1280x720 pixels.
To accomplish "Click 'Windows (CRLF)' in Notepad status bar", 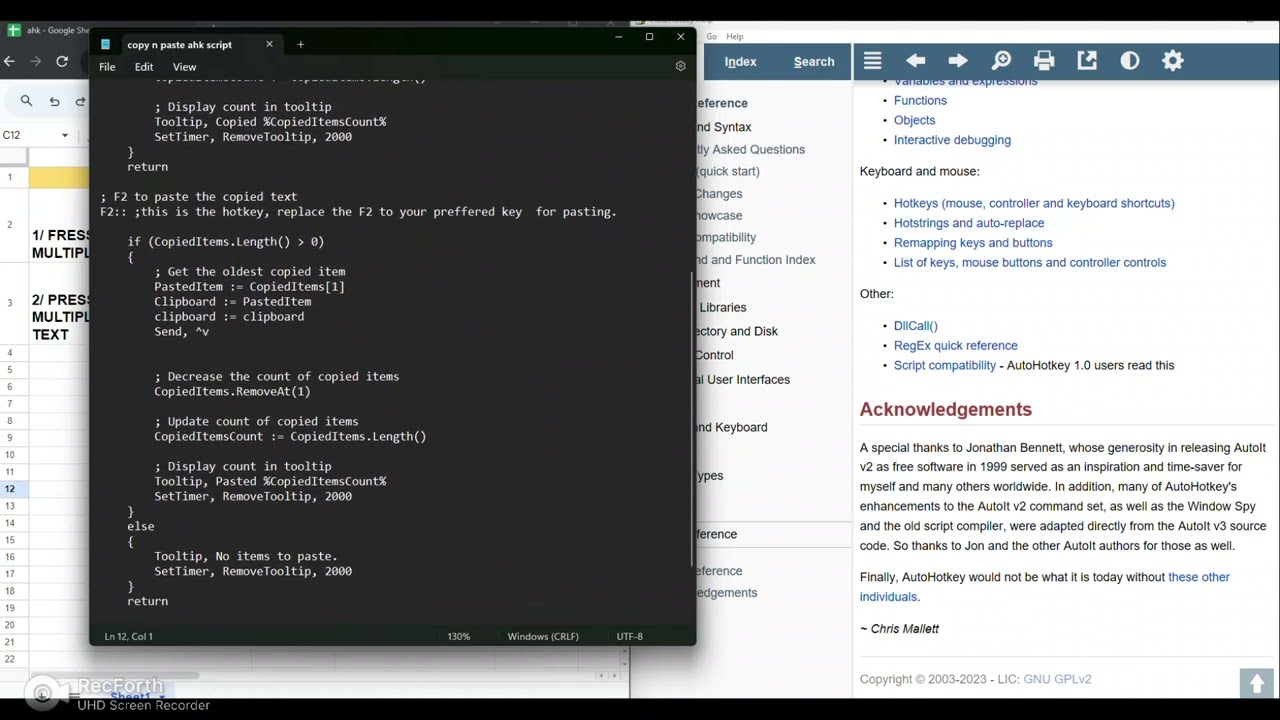I will click(x=543, y=636).
